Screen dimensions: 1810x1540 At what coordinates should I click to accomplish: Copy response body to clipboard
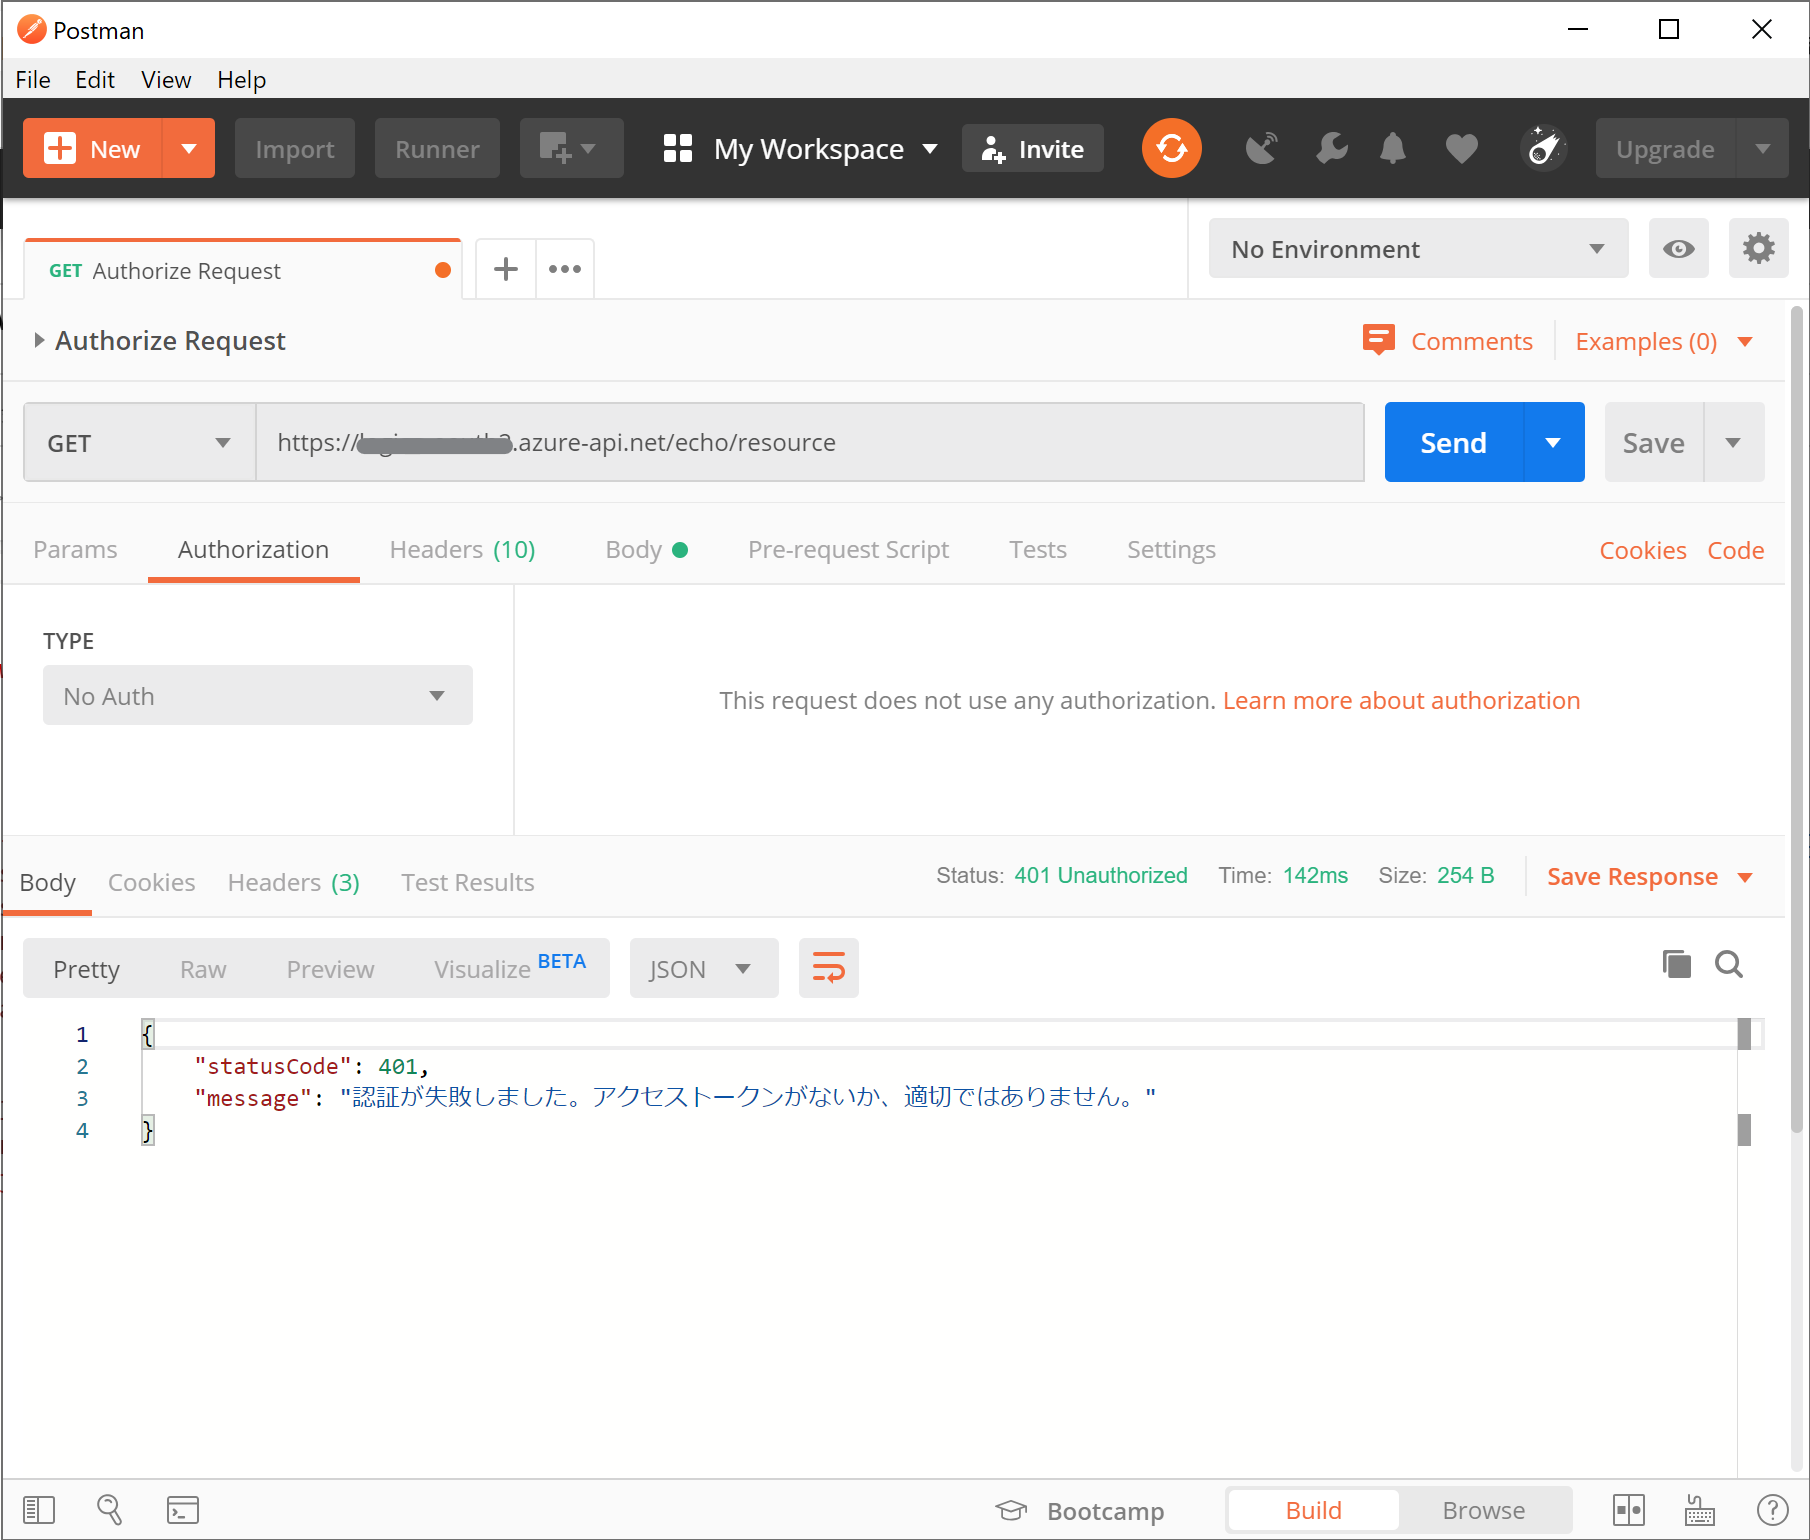[1676, 964]
